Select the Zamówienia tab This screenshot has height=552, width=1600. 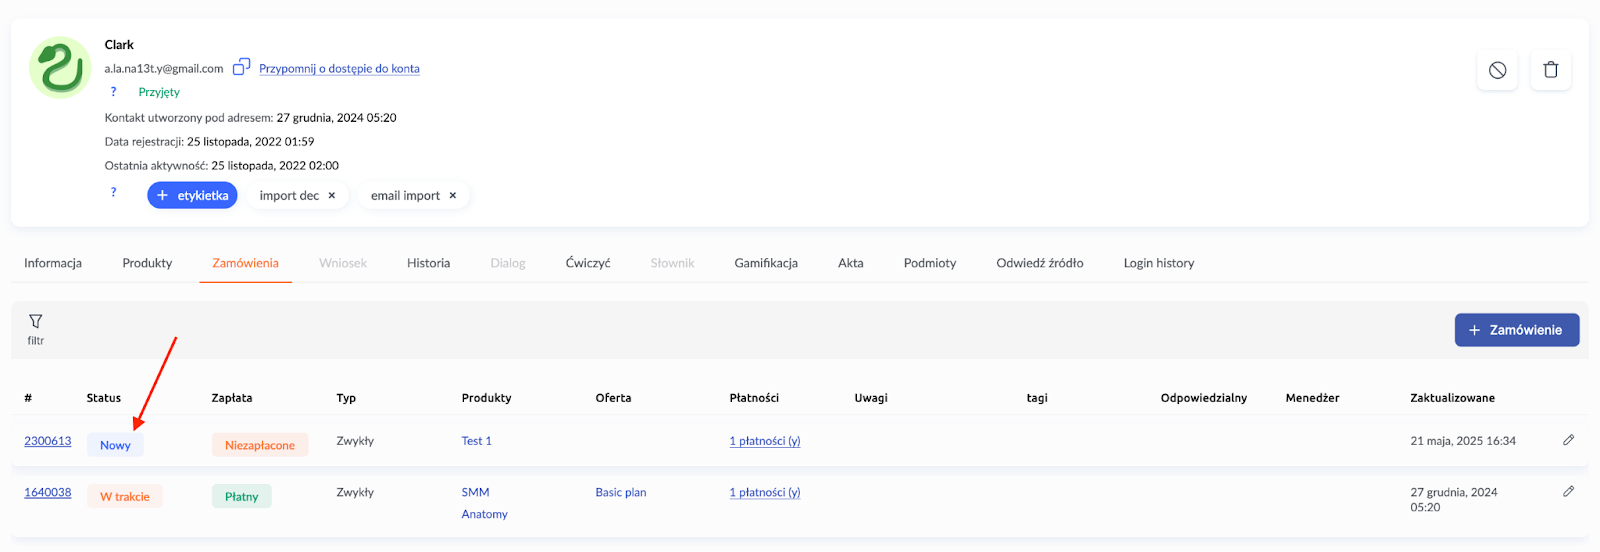(245, 263)
